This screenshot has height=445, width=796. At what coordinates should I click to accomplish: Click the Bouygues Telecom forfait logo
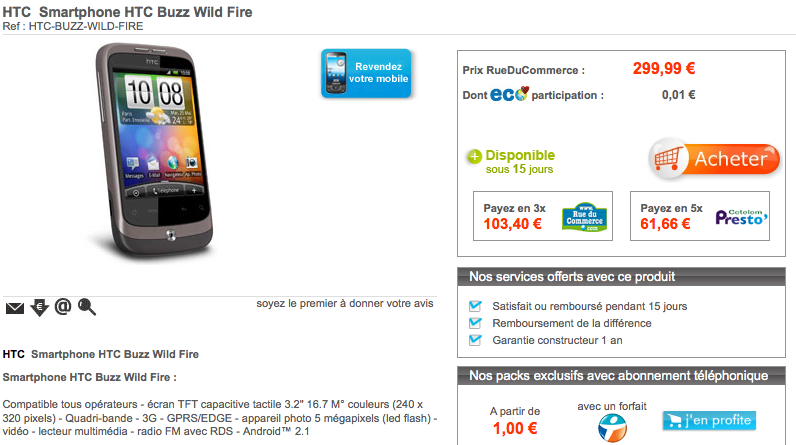[x=612, y=428]
